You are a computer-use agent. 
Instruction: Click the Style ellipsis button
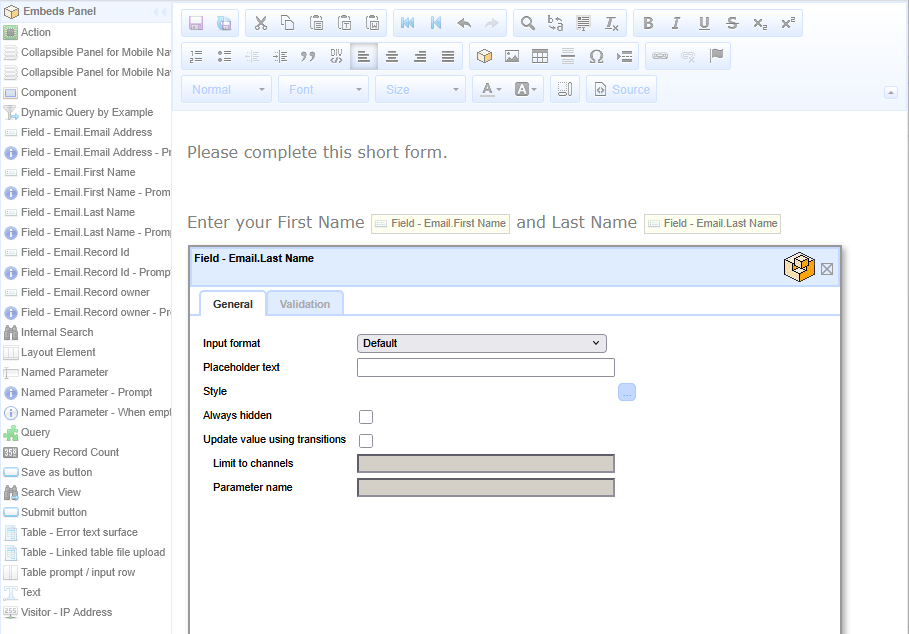coord(627,392)
